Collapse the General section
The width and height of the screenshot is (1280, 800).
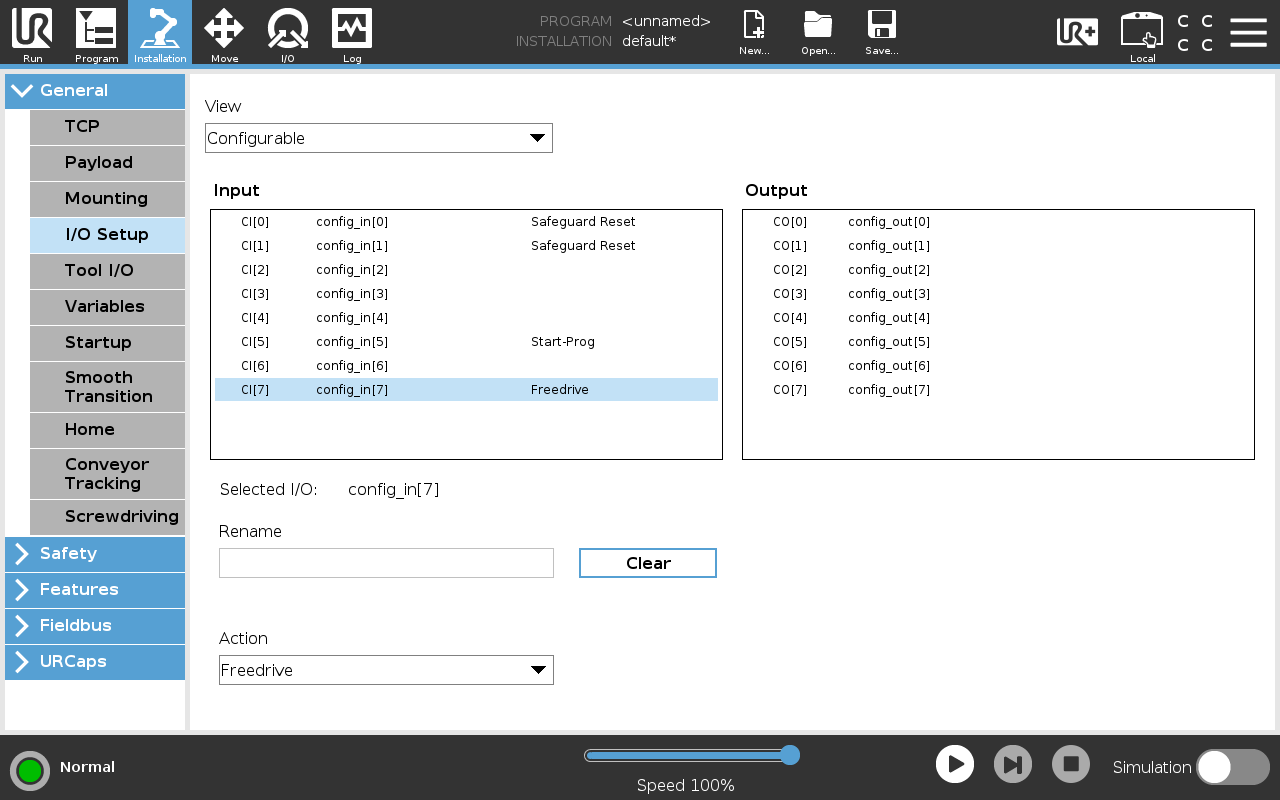pos(95,91)
